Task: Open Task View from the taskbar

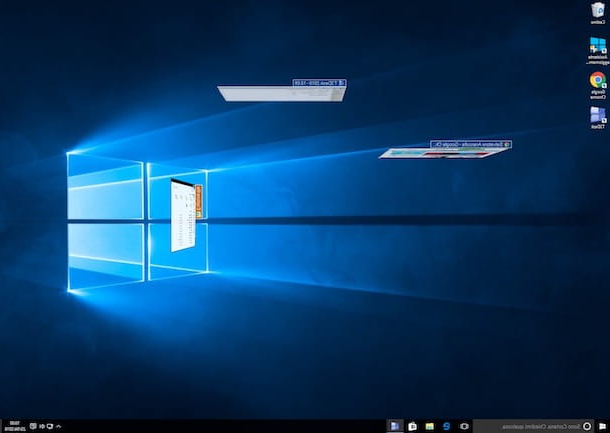Action: [x=463, y=426]
